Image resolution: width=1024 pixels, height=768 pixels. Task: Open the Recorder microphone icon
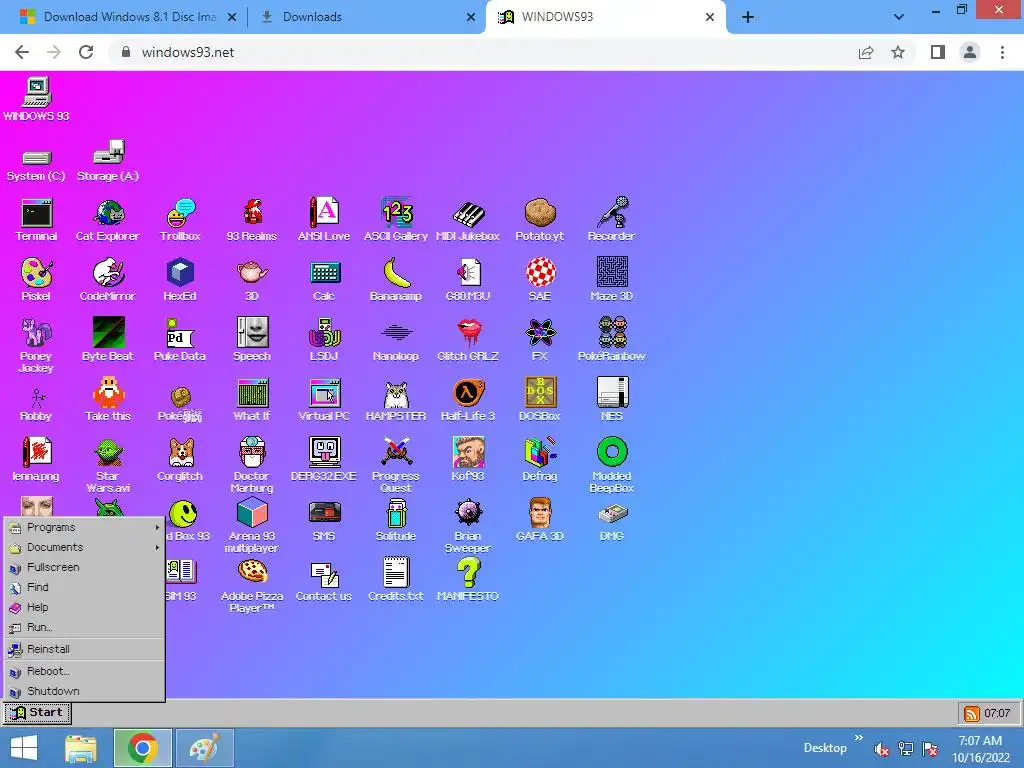(x=611, y=220)
